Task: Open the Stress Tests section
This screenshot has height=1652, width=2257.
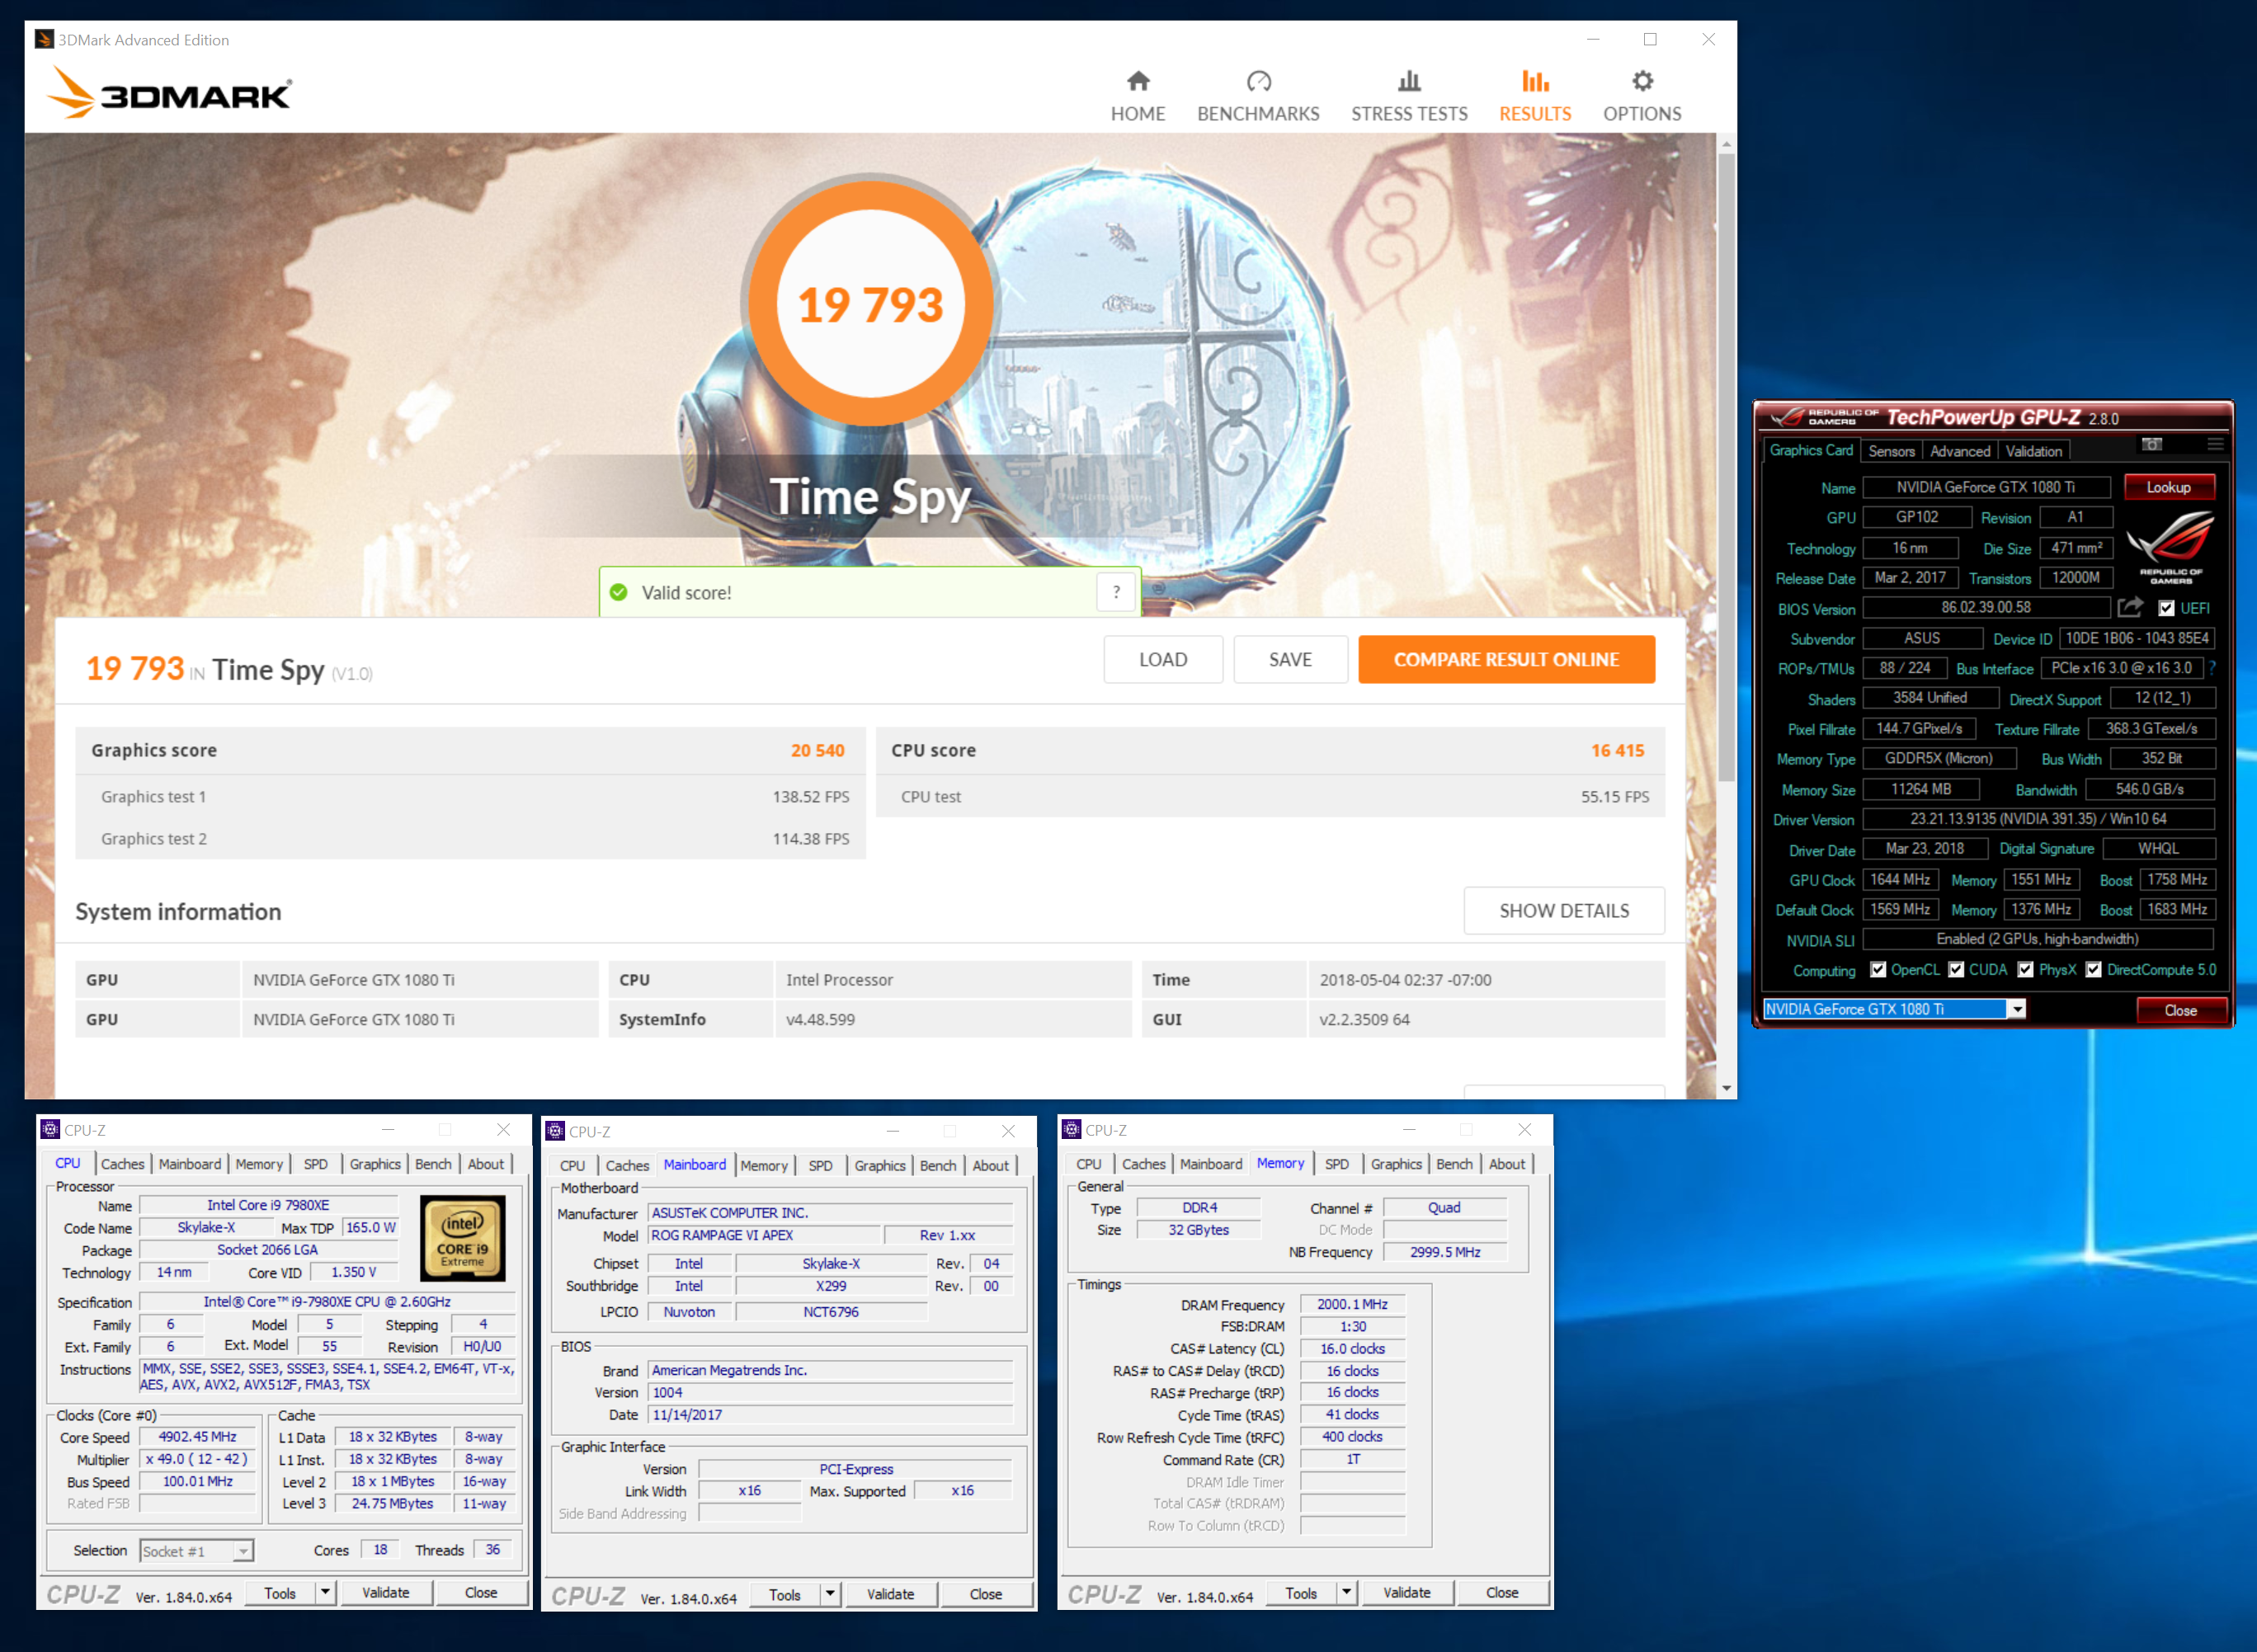Action: (1408, 95)
